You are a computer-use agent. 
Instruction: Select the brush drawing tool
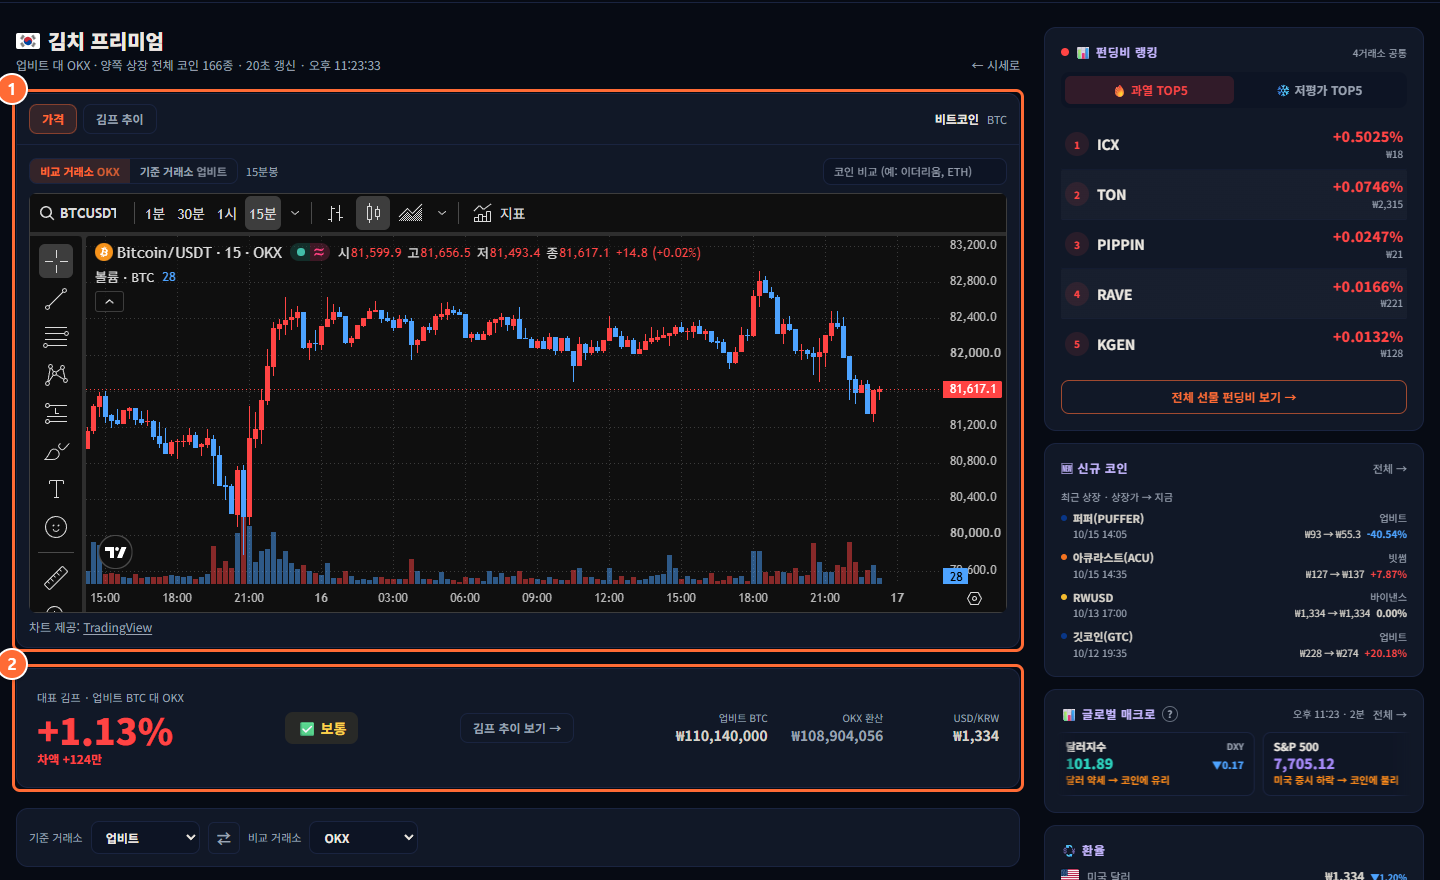[56, 451]
